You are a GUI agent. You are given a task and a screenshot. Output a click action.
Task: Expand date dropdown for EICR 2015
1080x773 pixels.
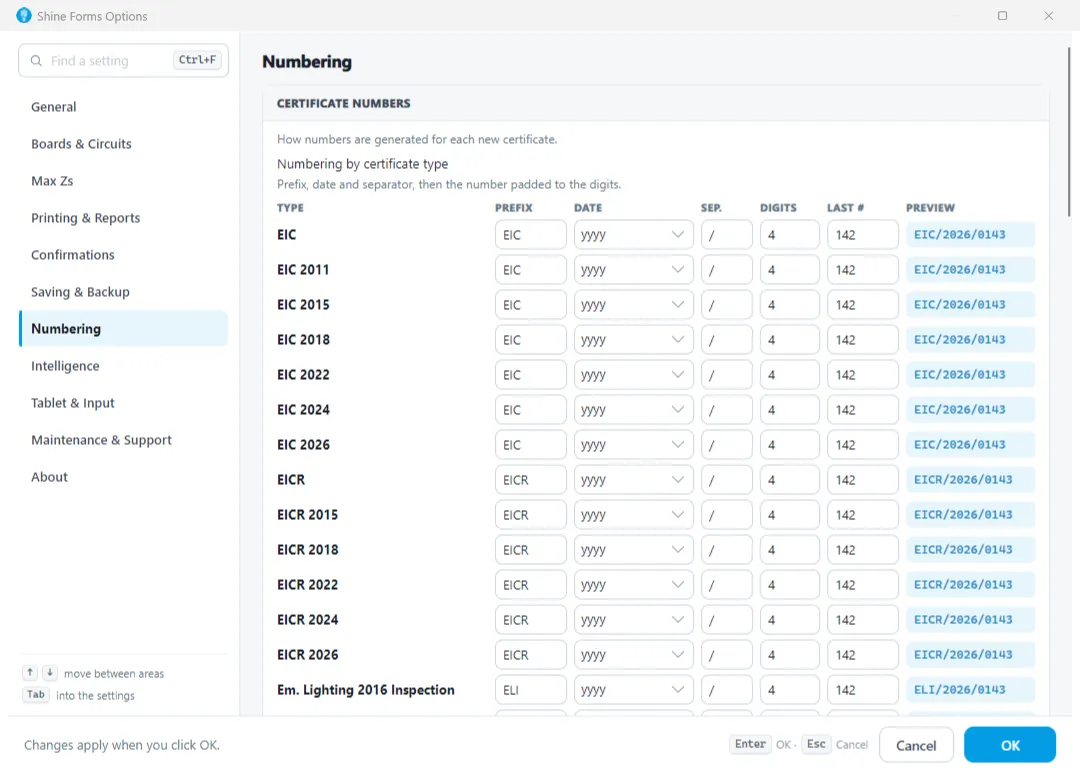[x=633, y=515]
